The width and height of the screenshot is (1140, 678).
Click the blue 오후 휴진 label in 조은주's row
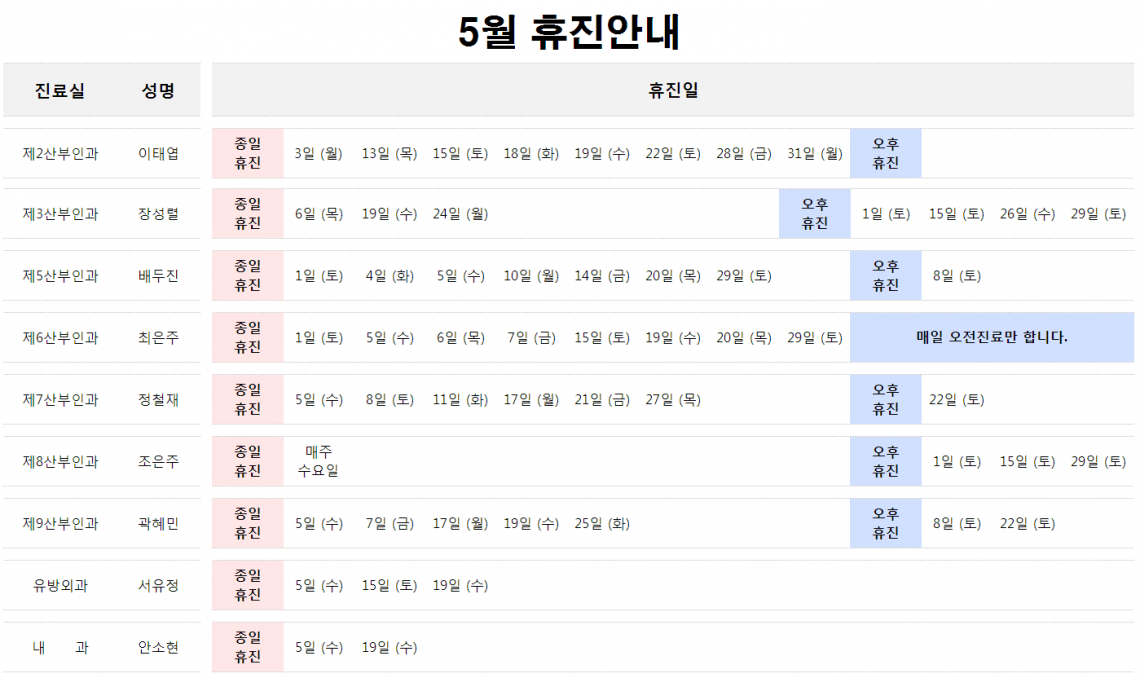coord(885,461)
